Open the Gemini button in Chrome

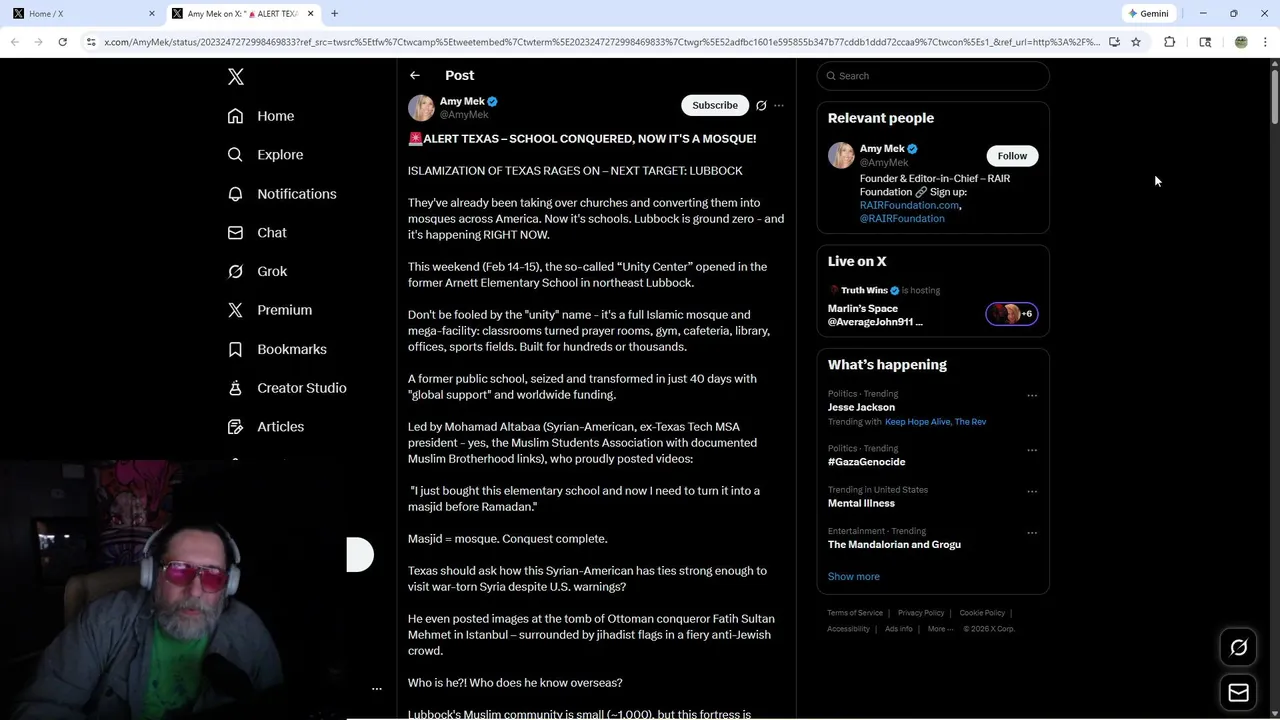click(1148, 14)
